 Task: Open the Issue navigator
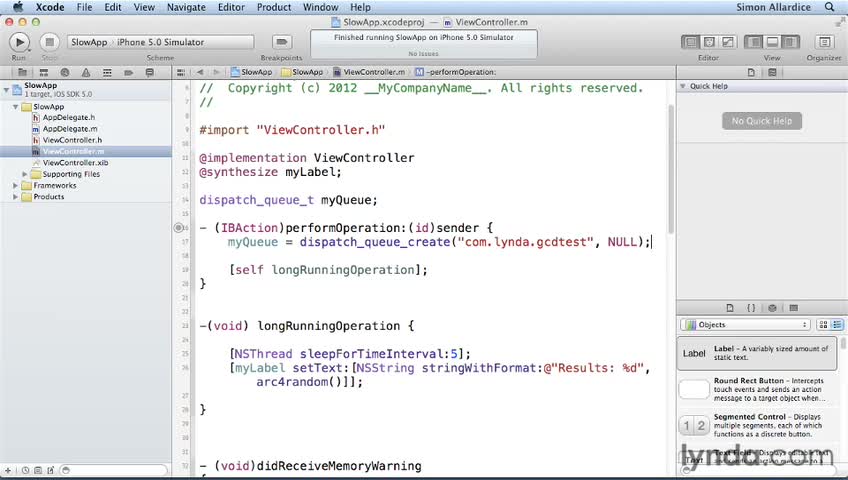coord(86,72)
